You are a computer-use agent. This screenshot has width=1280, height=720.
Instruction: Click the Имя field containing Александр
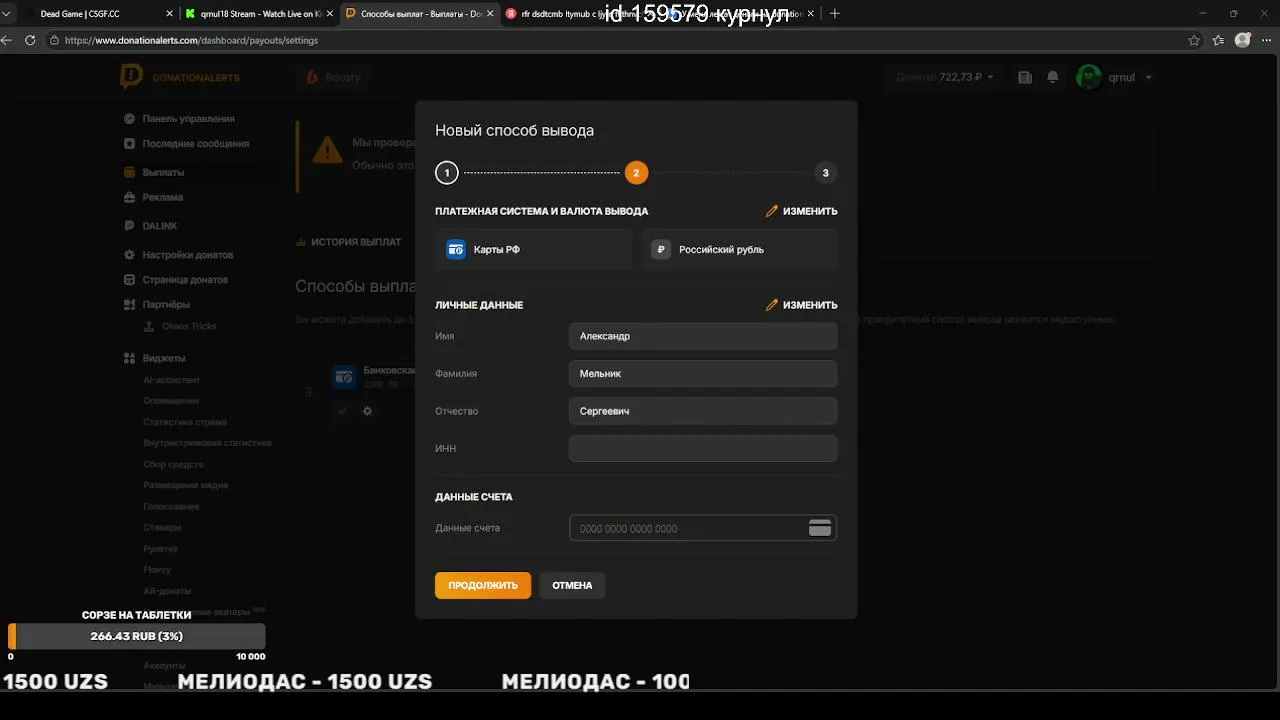click(703, 336)
